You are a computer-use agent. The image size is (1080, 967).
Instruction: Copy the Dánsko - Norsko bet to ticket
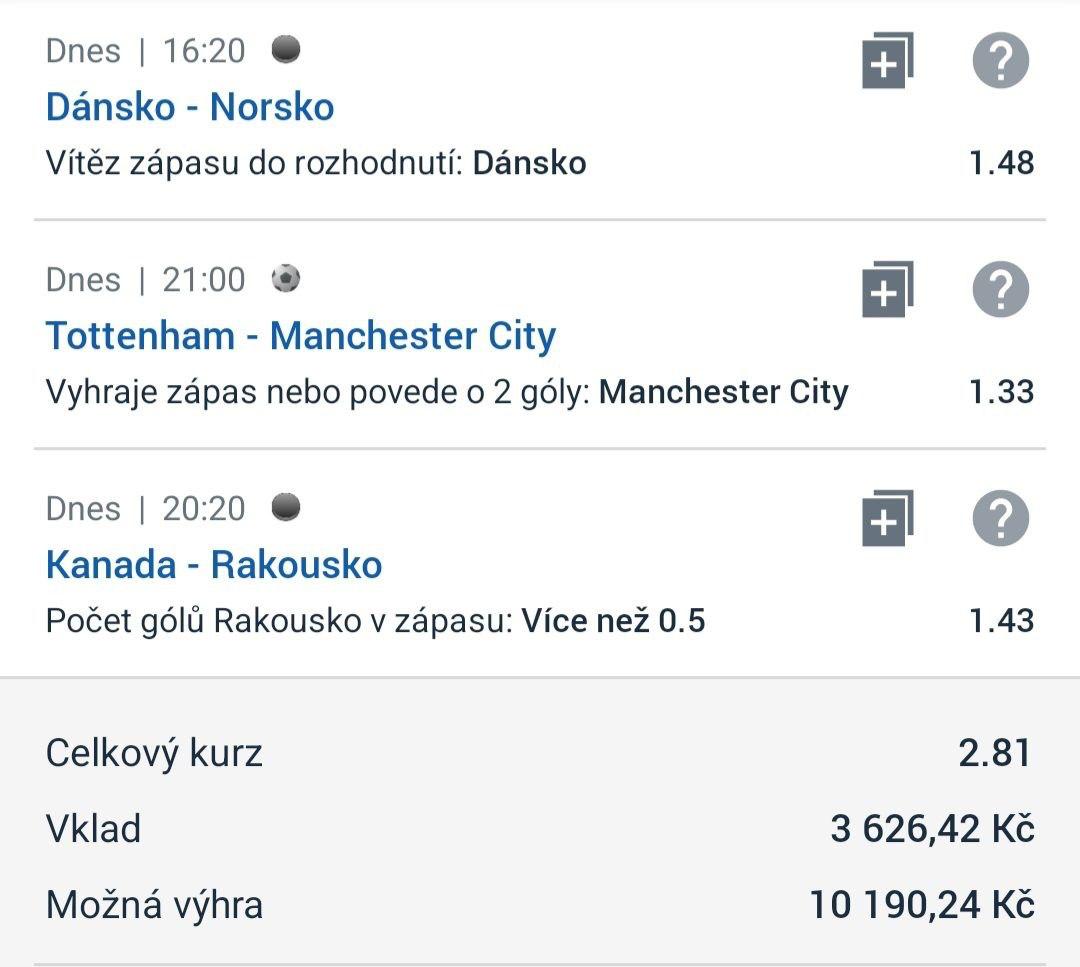888,61
